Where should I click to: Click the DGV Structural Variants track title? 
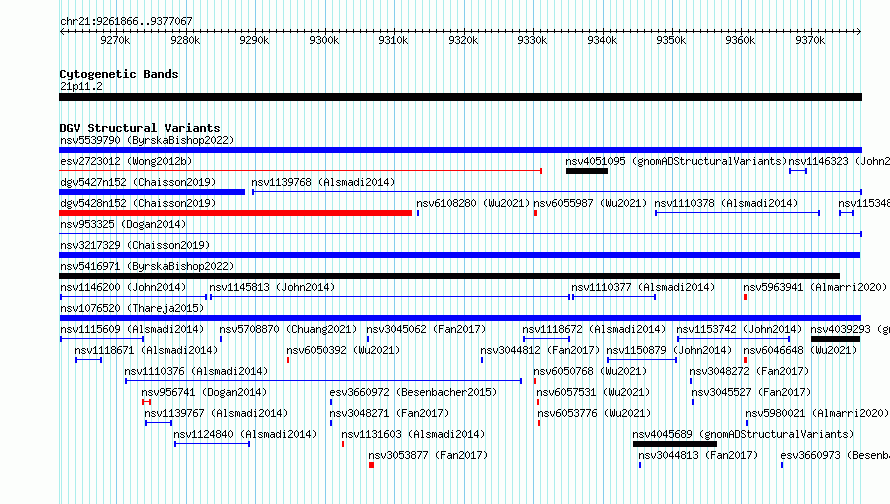coord(140,128)
